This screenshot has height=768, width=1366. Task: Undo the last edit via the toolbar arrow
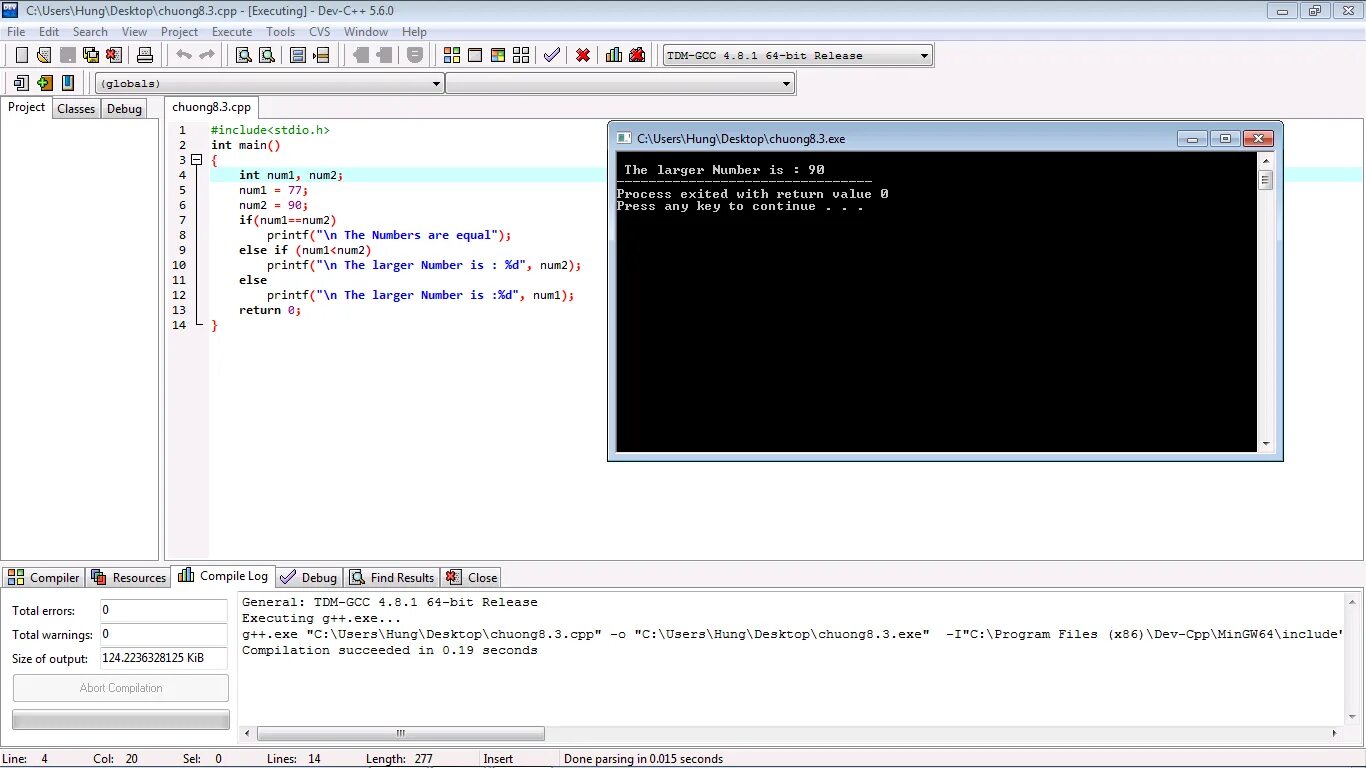tap(184, 55)
